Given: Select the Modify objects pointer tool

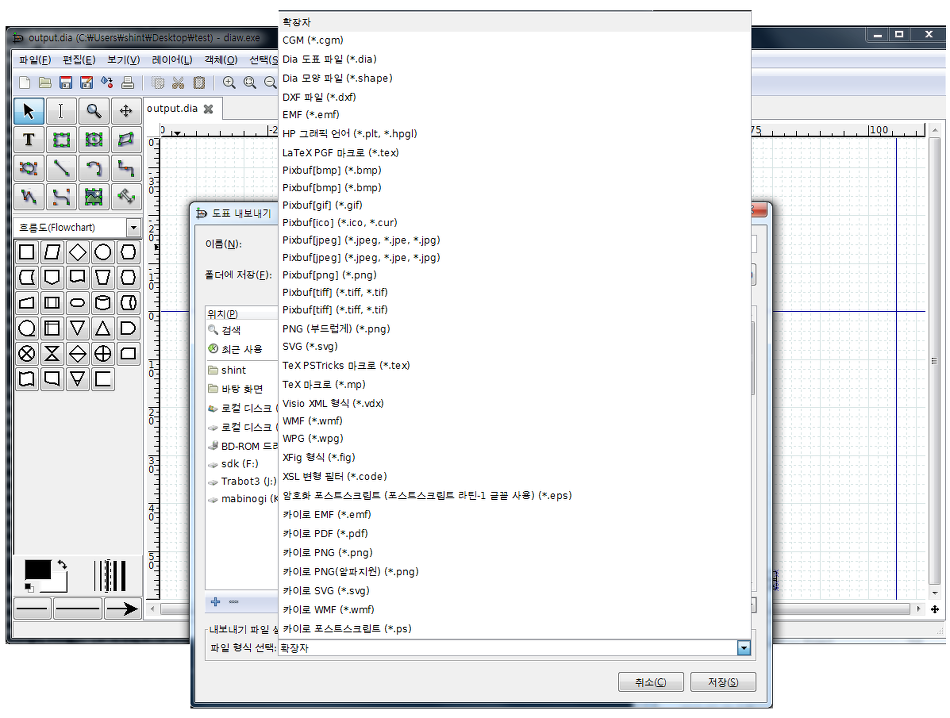Looking at the screenshot, I should click(28, 111).
